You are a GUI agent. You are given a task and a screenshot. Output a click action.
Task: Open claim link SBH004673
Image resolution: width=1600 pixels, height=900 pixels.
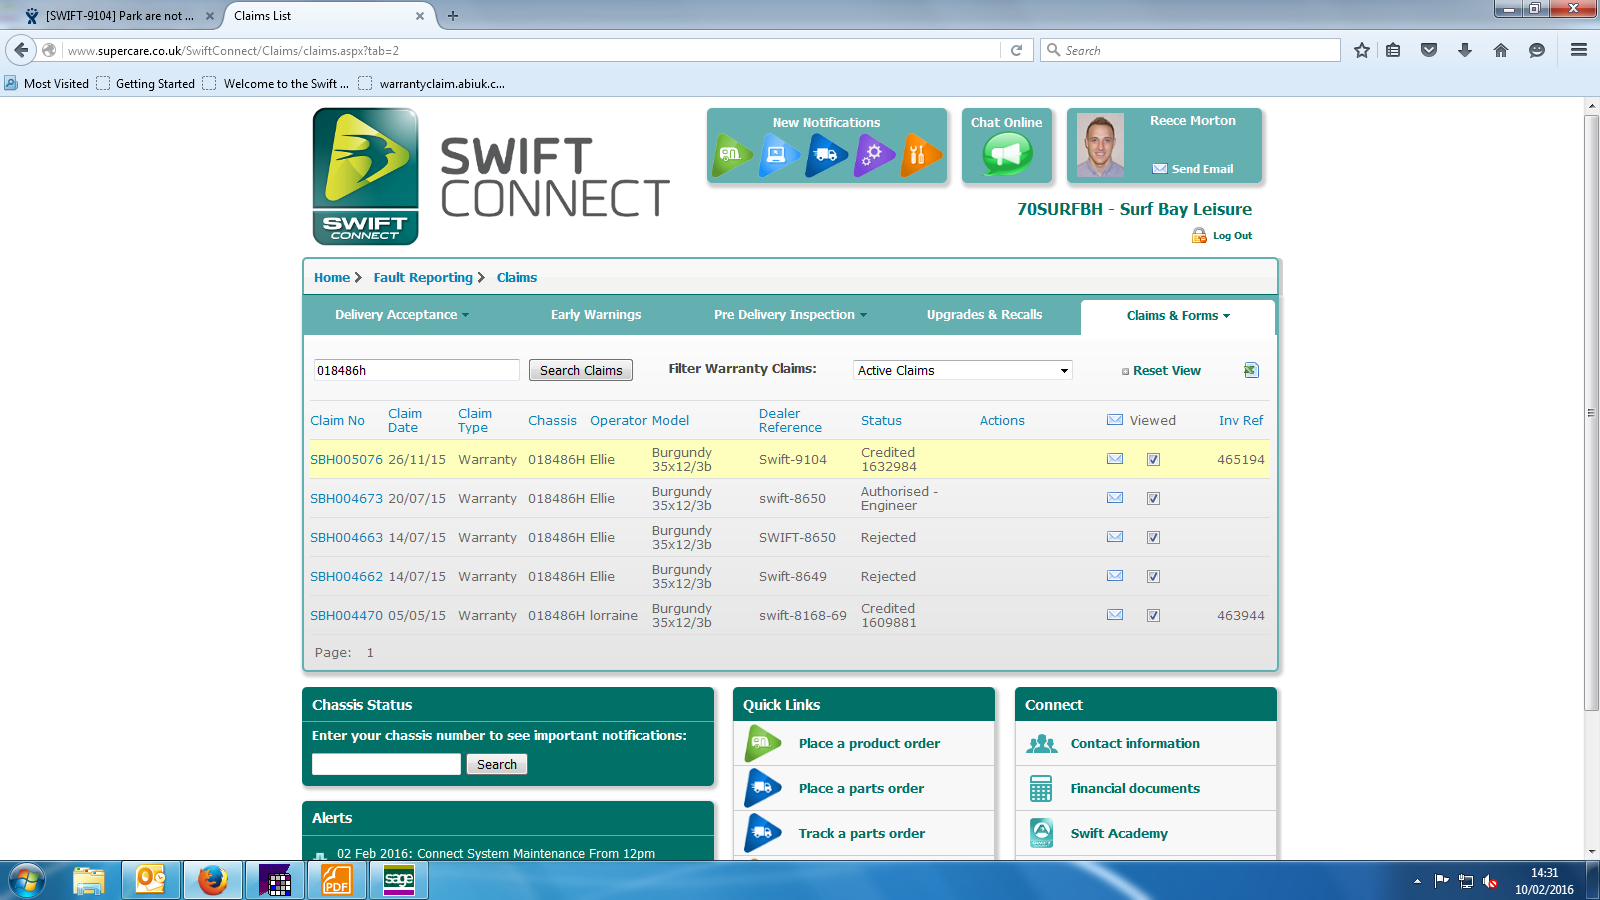(346, 499)
